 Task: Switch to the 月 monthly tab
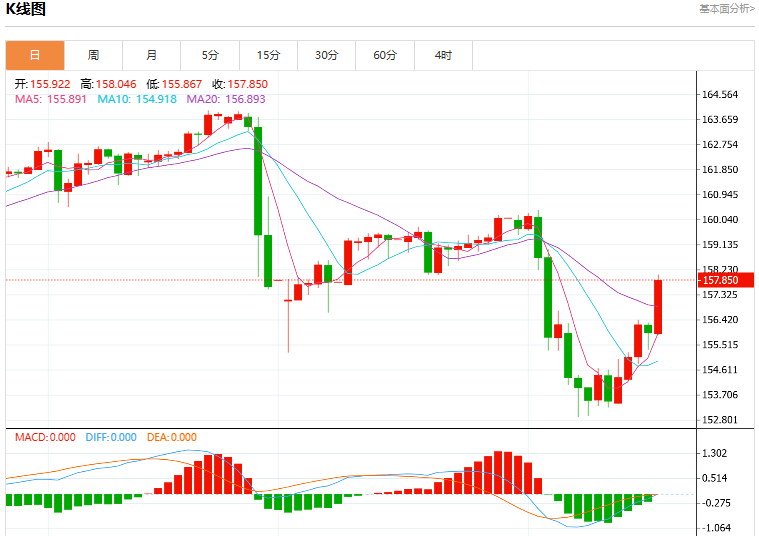coord(152,55)
